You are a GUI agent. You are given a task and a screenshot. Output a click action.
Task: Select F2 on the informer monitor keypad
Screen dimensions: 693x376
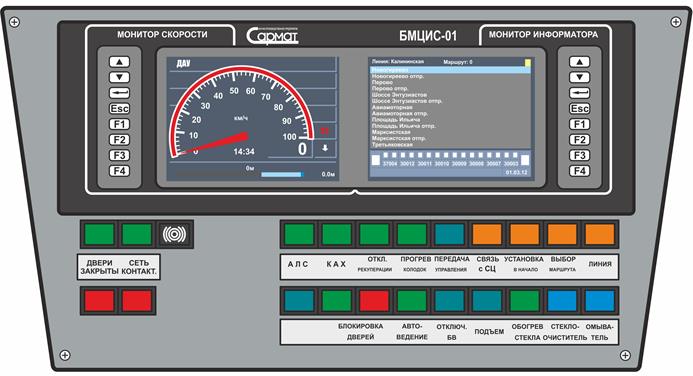pyautogui.click(x=579, y=140)
